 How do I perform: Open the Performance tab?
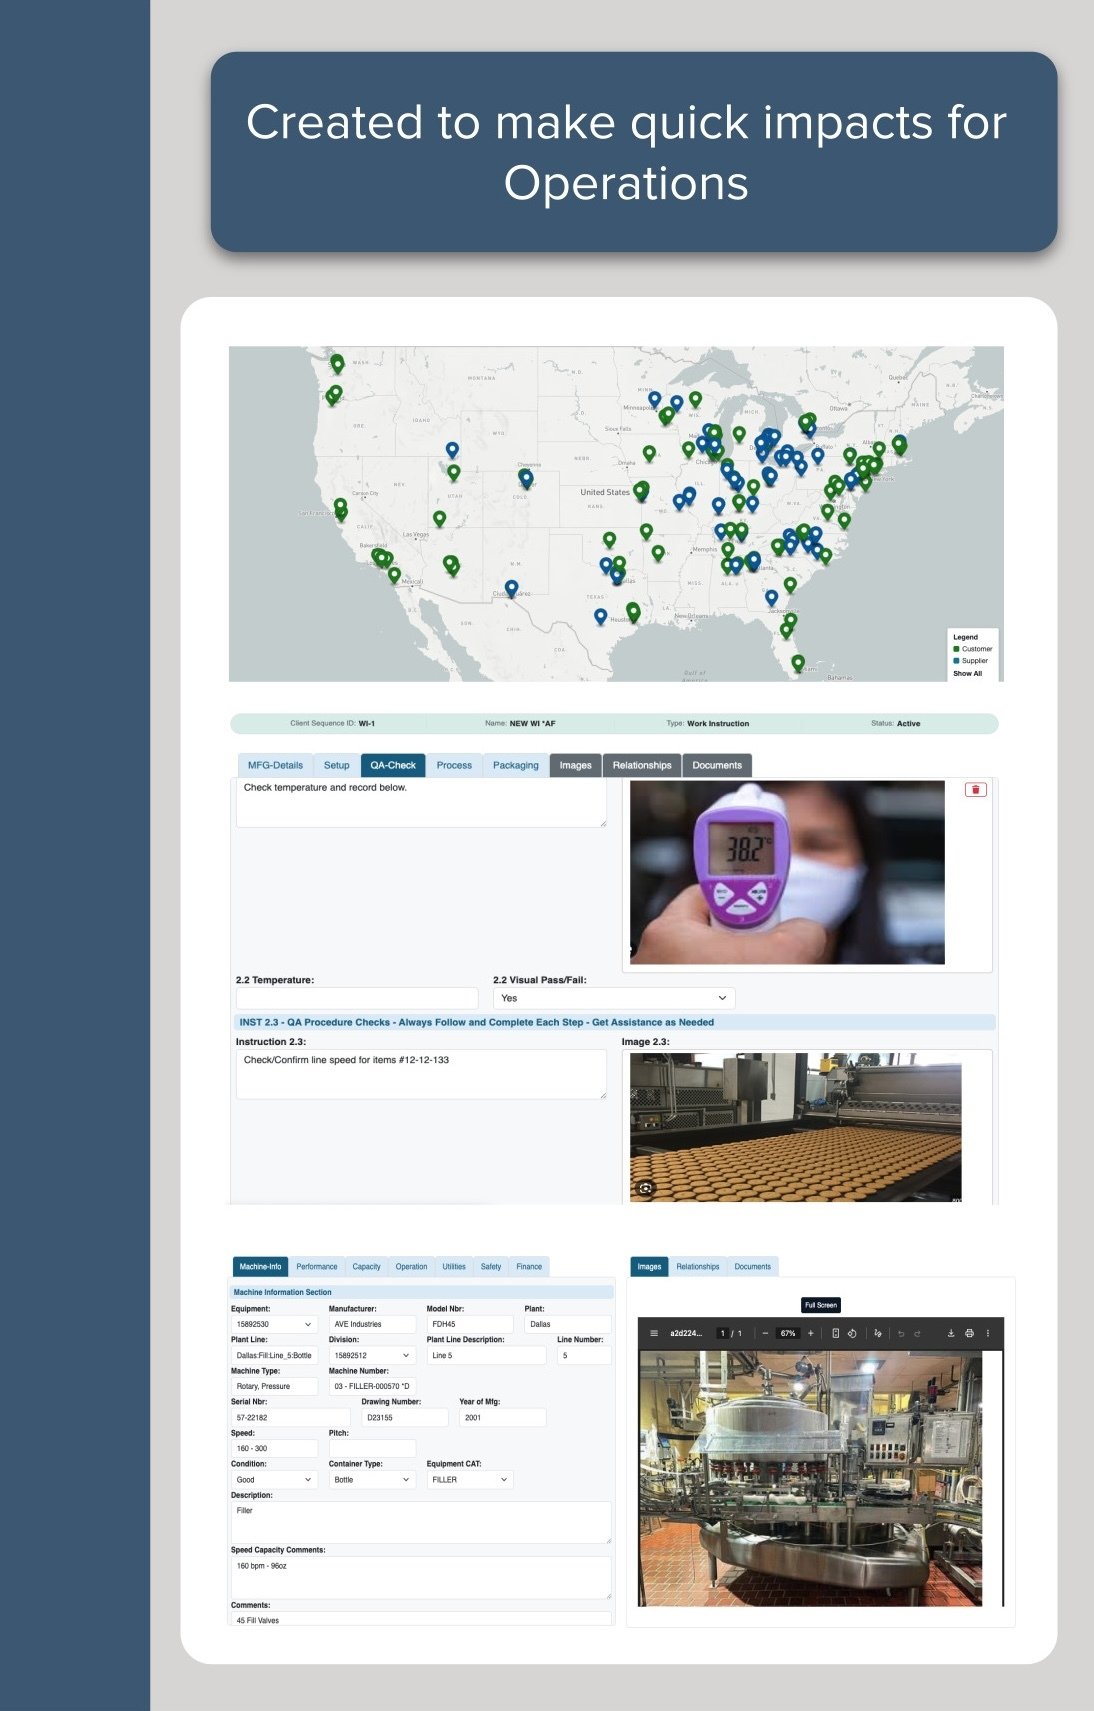316,1267
